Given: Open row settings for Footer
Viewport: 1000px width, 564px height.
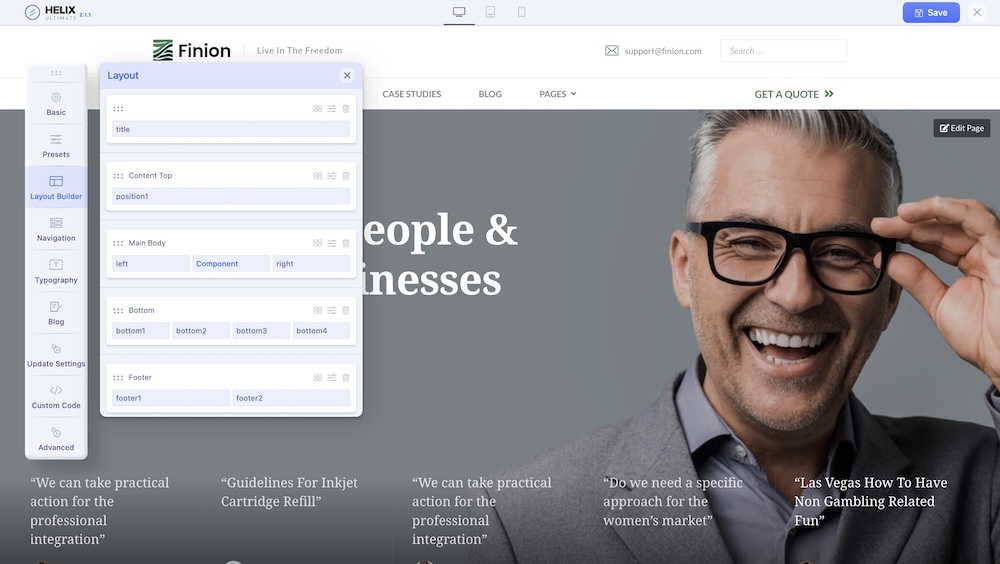Looking at the screenshot, I should point(332,378).
